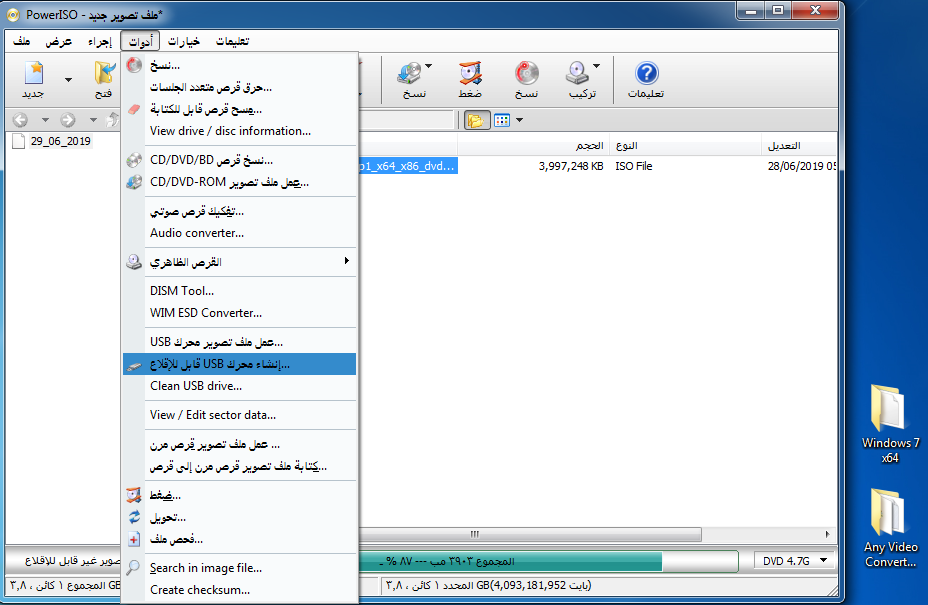
Task: Expand the Mount toolbar dropdown arrow
Action: click(x=596, y=66)
